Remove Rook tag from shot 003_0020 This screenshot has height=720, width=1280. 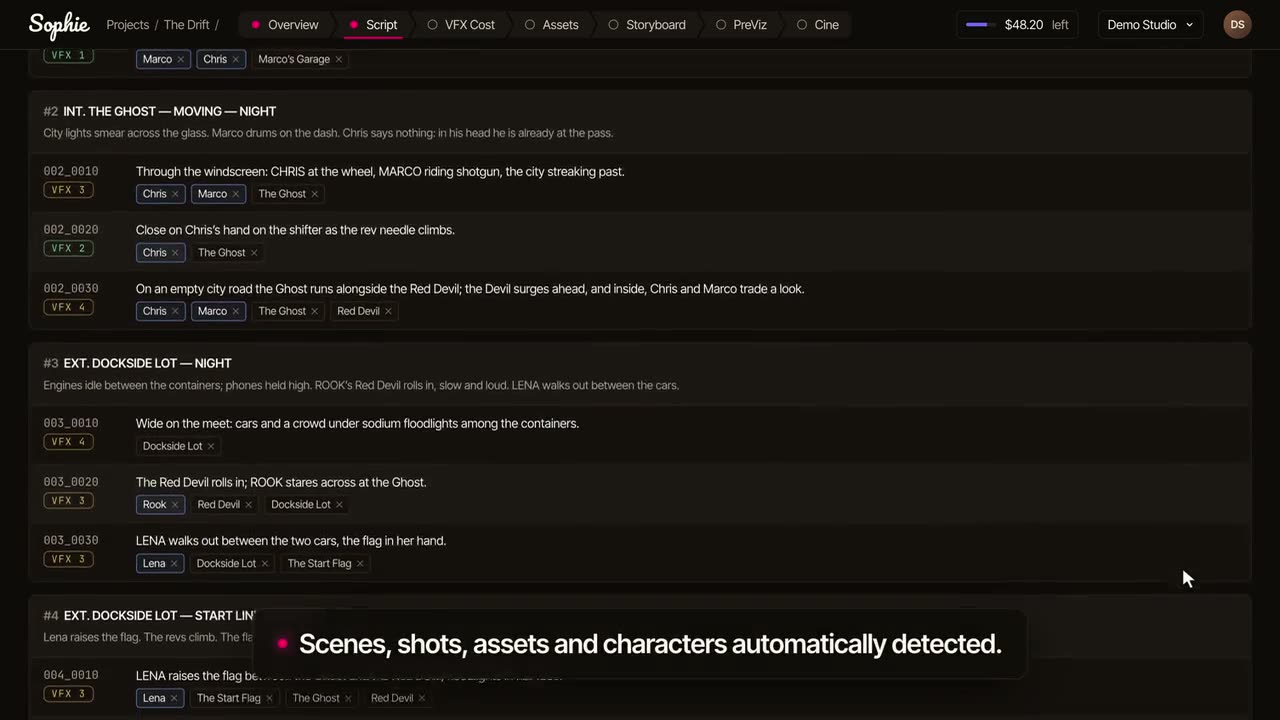point(175,505)
